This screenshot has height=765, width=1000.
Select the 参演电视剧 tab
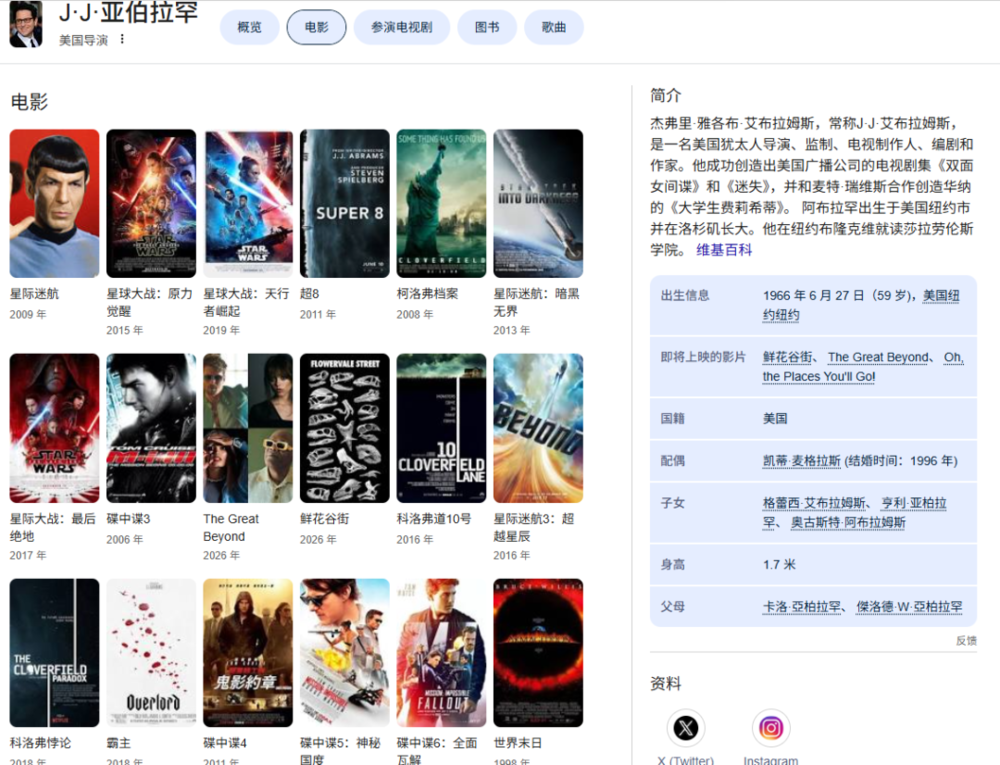[401, 27]
